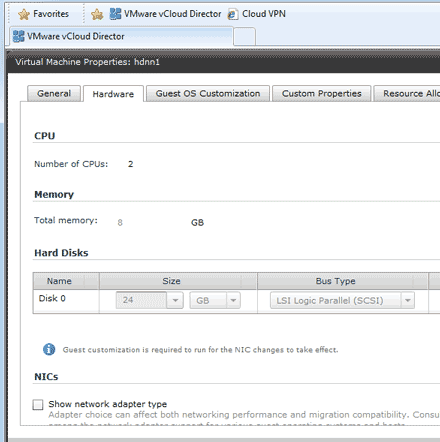This screenshot has width=440, height=442.
Task: Click the Cloud VPN page icon
Action: [x=233, y=14]
